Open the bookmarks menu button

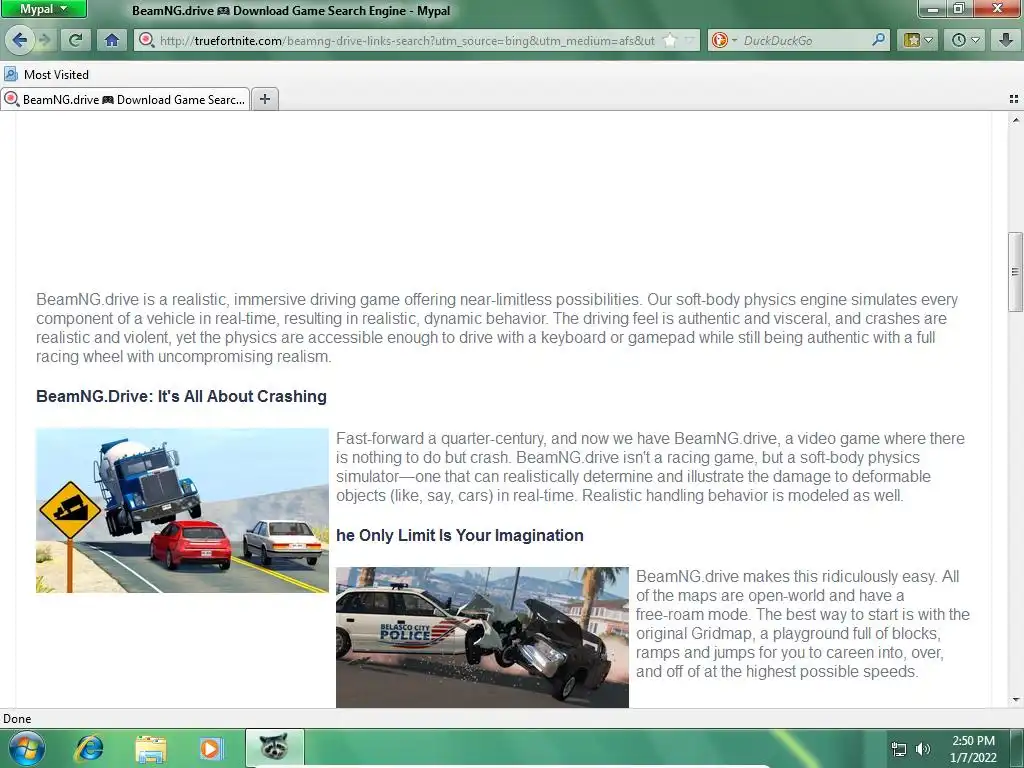pos(912,40)
